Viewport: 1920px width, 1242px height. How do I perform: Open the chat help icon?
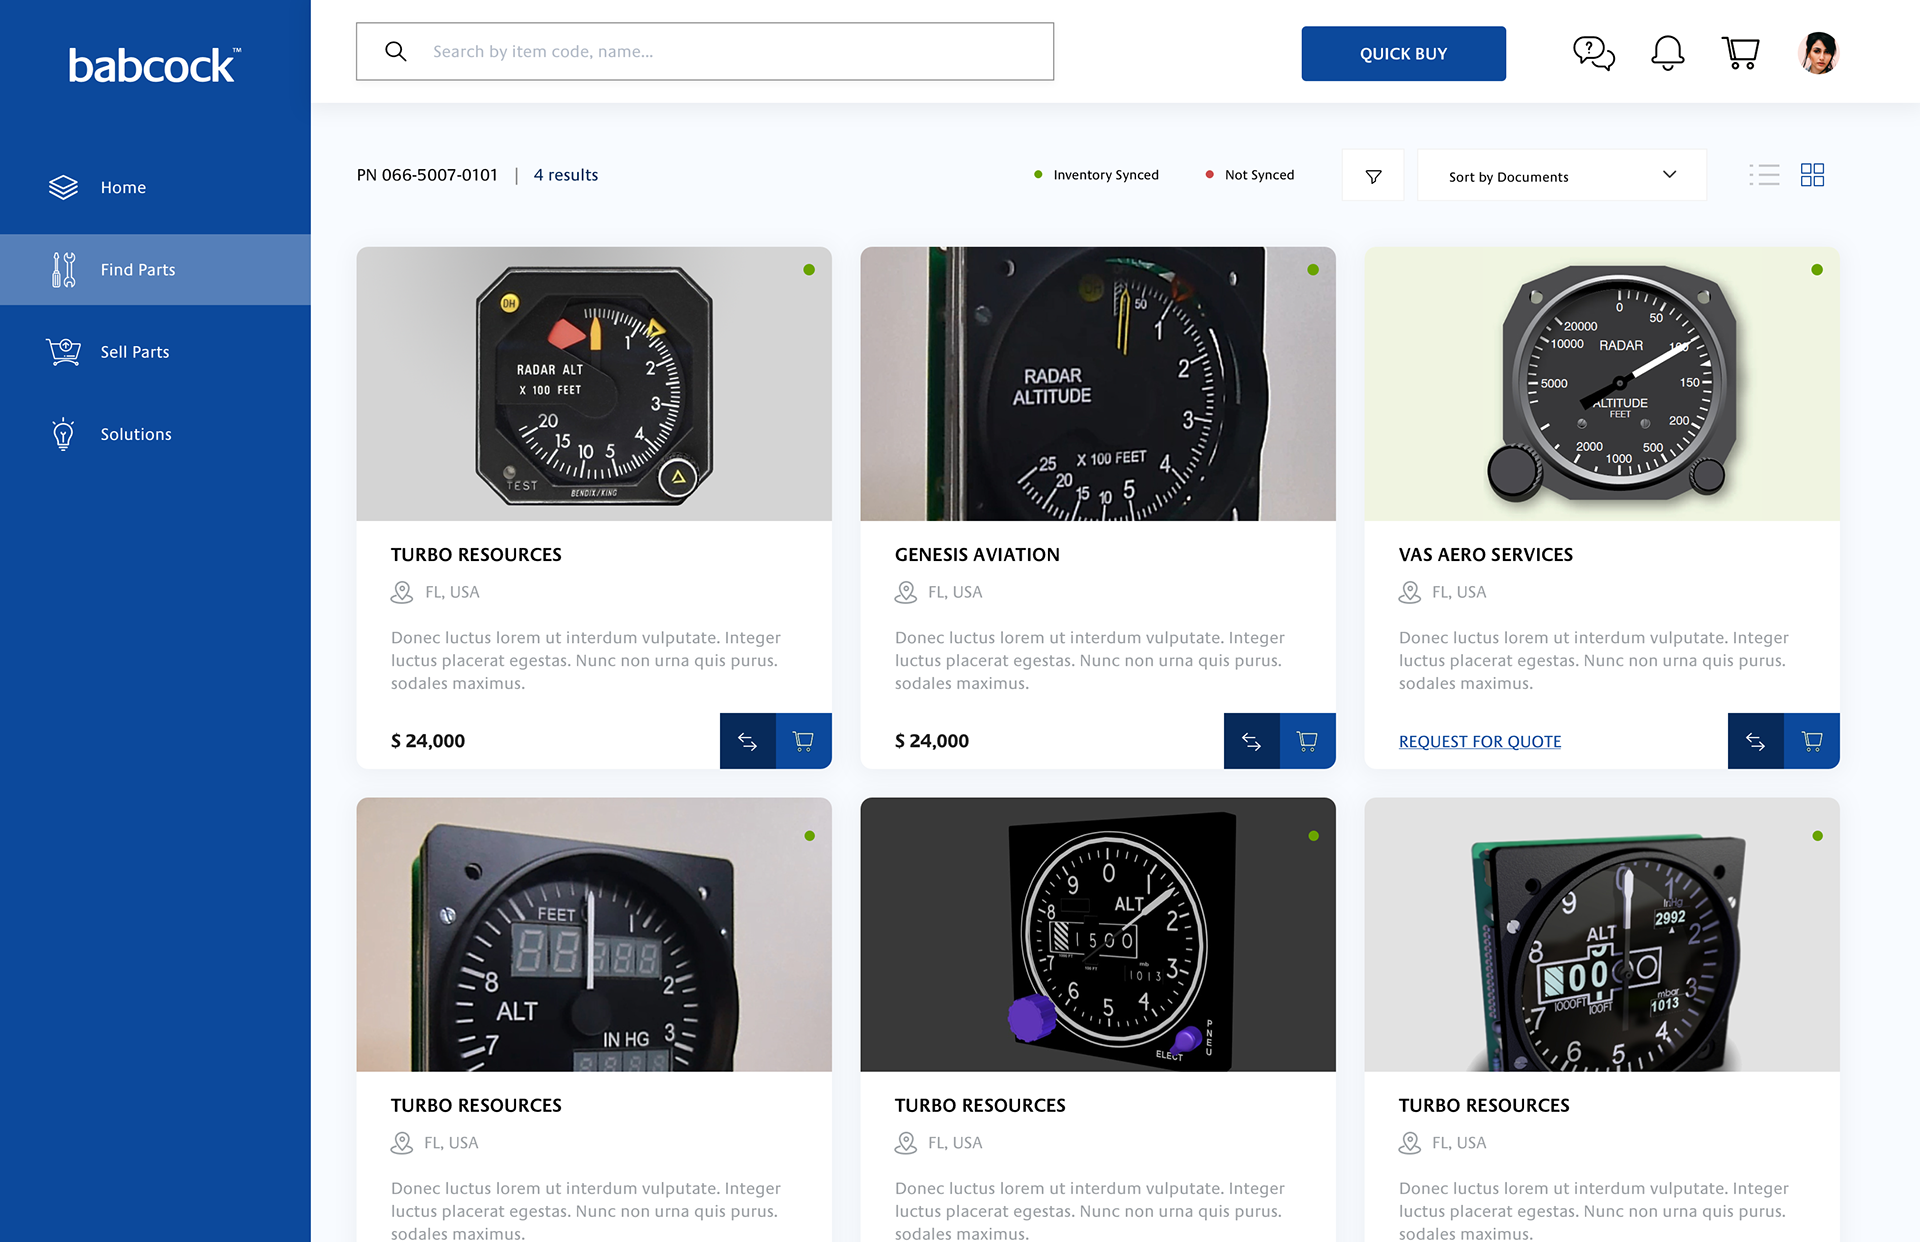[1593, 53]
